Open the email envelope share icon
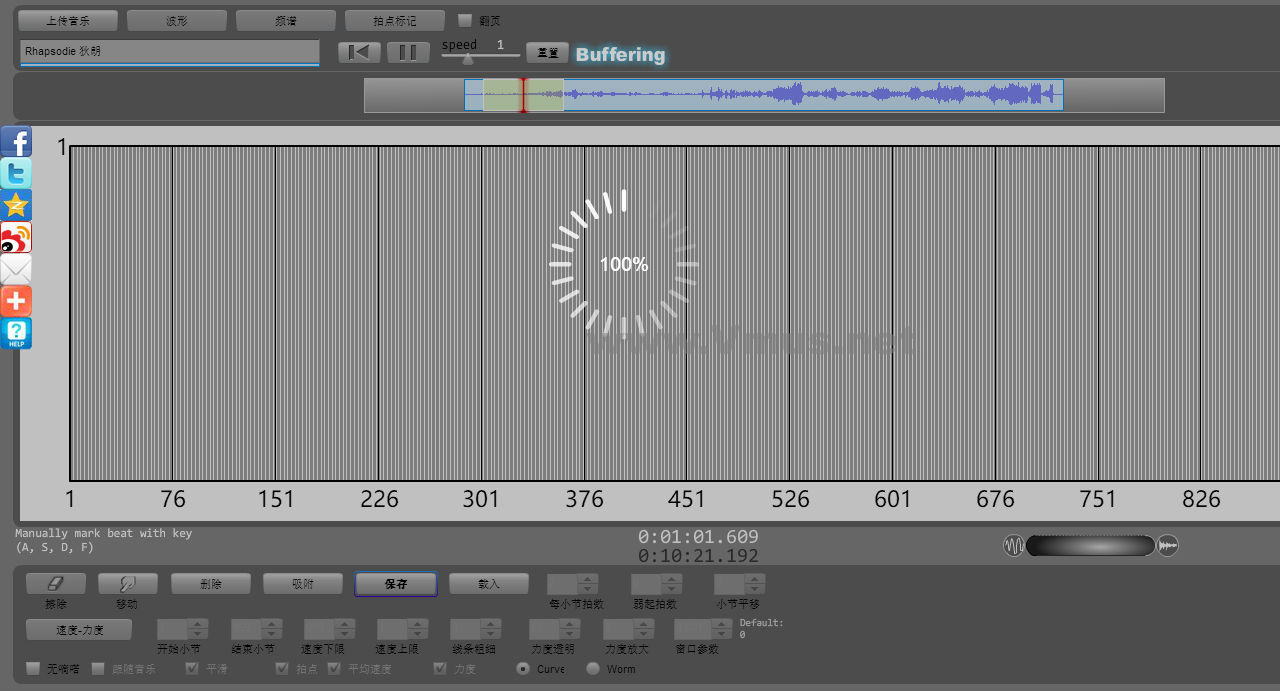The height and width of the screenshot is (691, 1280). point(16,270)
